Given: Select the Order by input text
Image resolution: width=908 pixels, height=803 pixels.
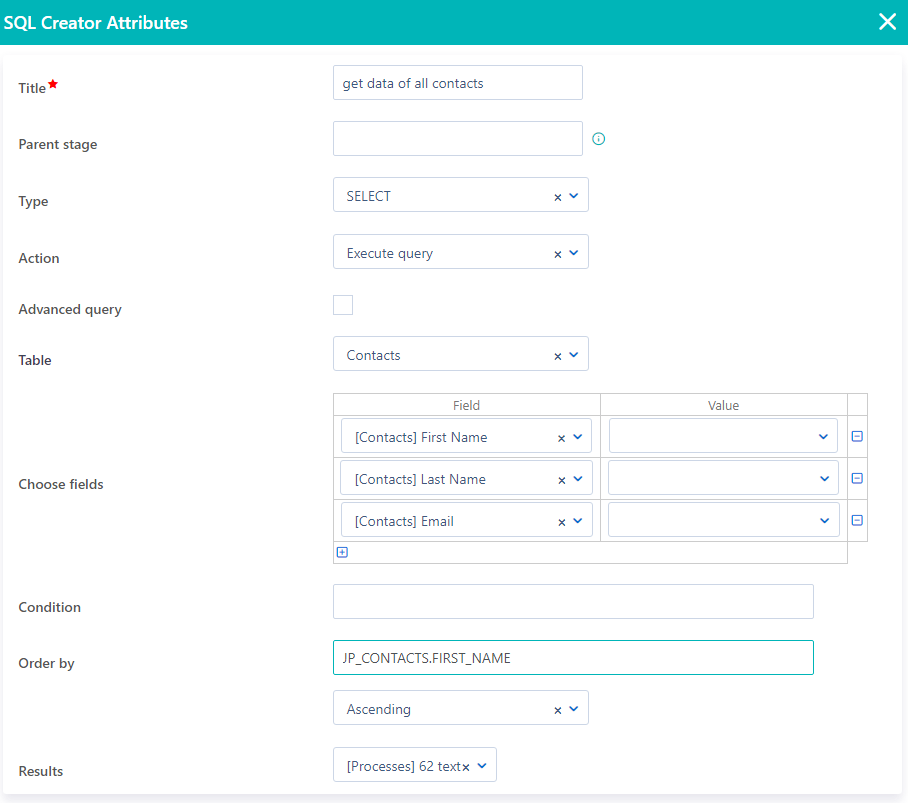Looking at the screenshot, I should click(x=572, y=657).
